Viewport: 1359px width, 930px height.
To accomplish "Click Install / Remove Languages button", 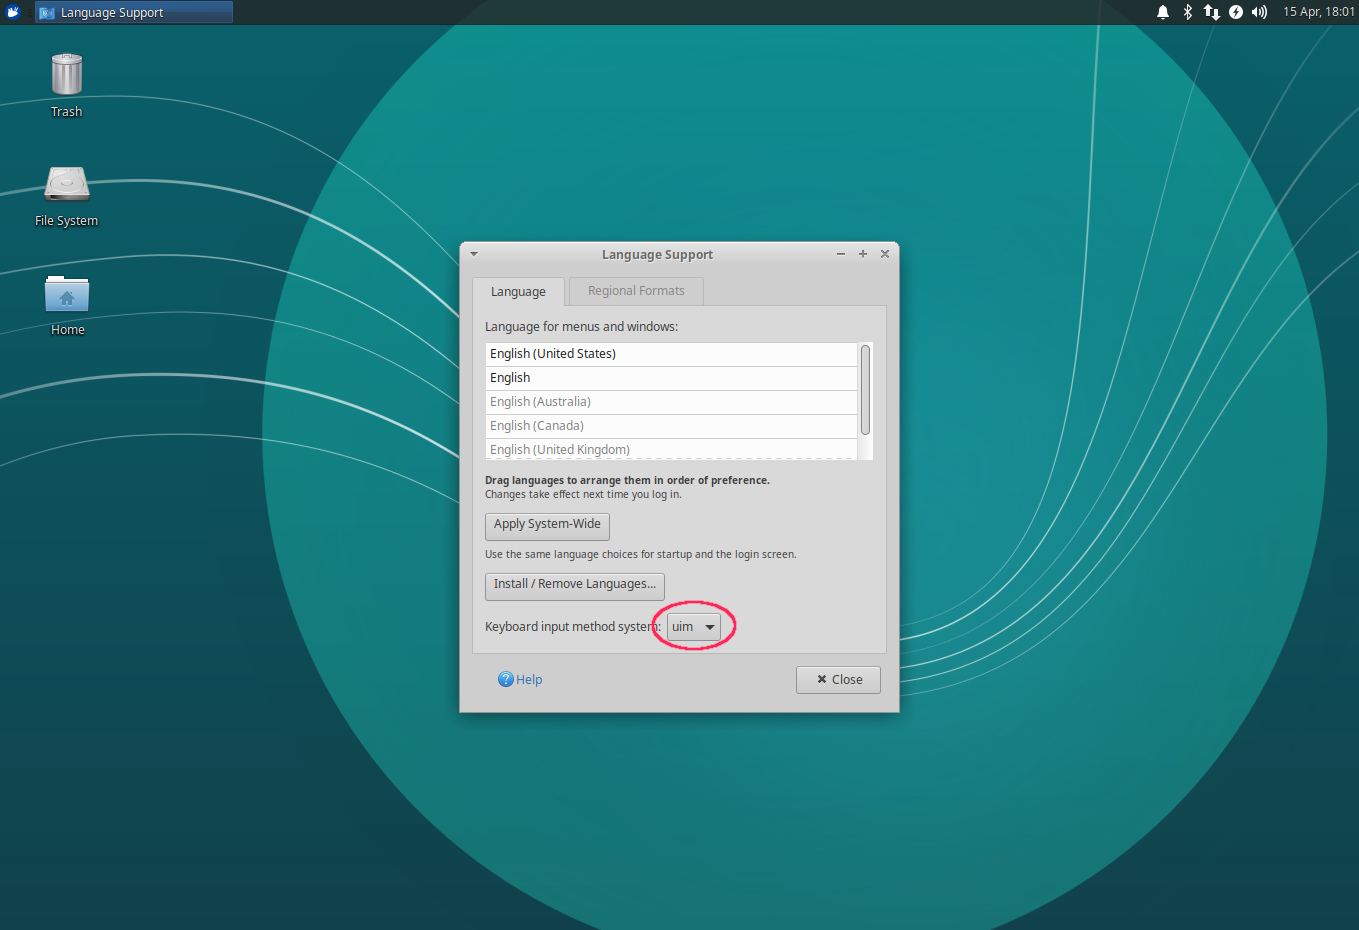I will (575, 585).
